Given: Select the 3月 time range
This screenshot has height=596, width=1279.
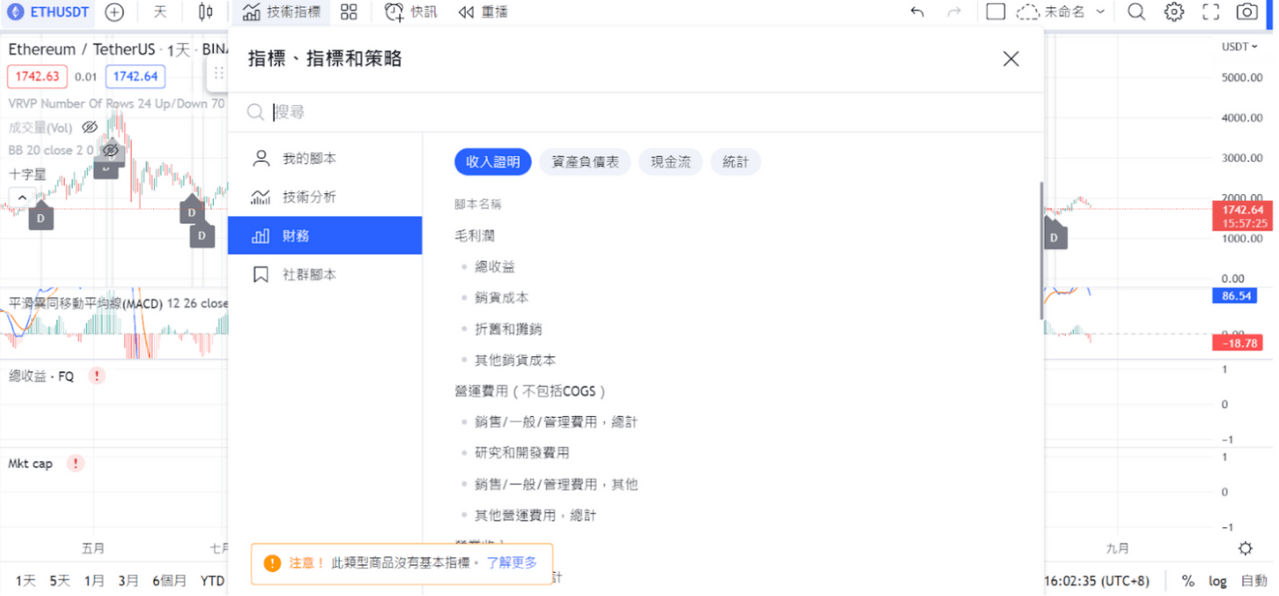Looking at the screenshot, I should coord(128,580).
